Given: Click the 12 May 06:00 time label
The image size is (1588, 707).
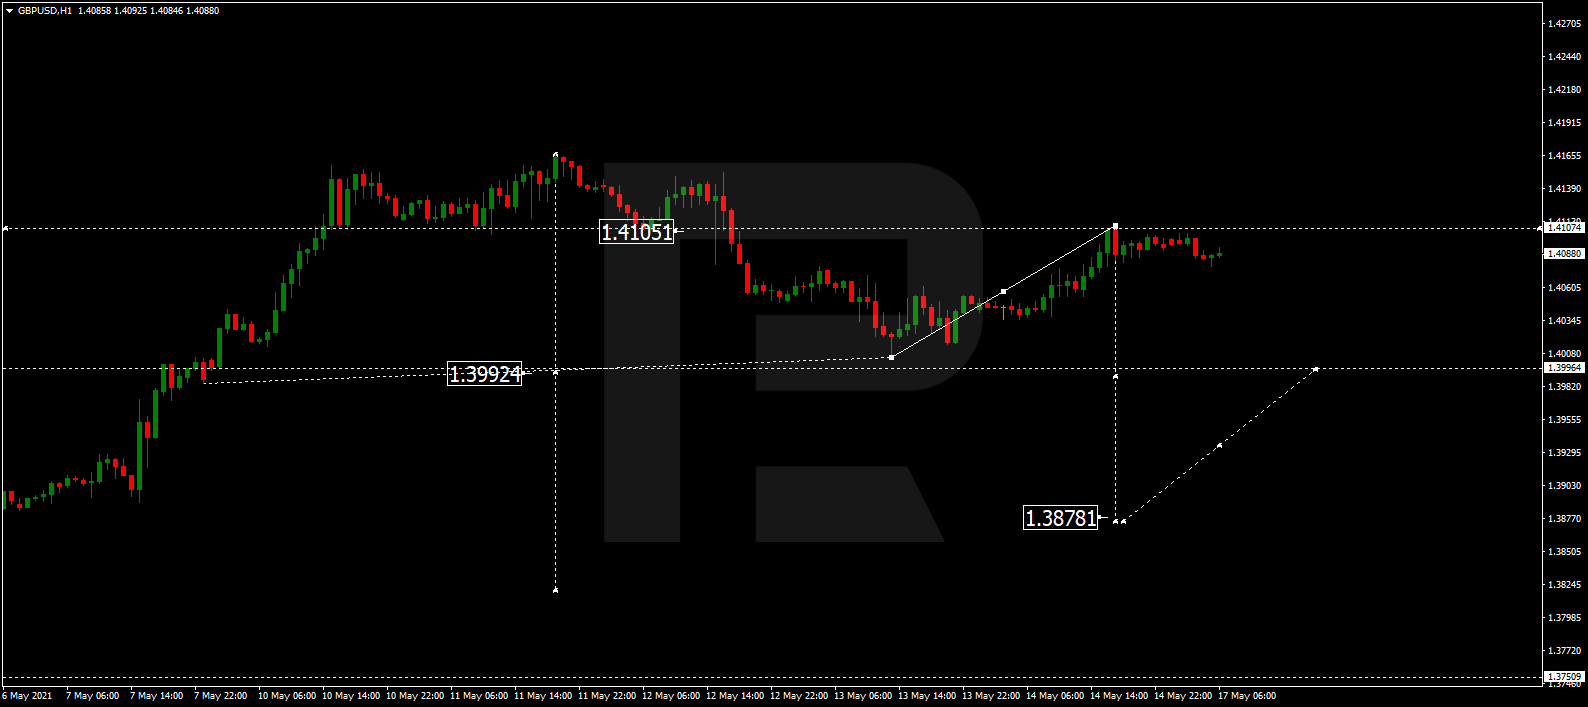Looking at the screenshot, I should pyautogui.click(x=671, y=696).
